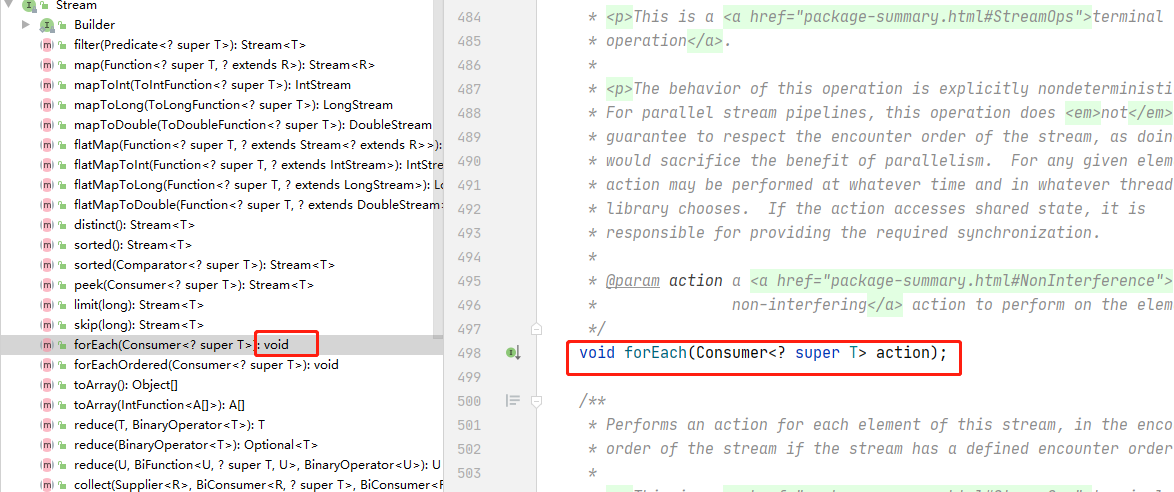
Task: Select reduce(BinaryOperator<T>): Optional<T> entry
Action: coord(195,445)
